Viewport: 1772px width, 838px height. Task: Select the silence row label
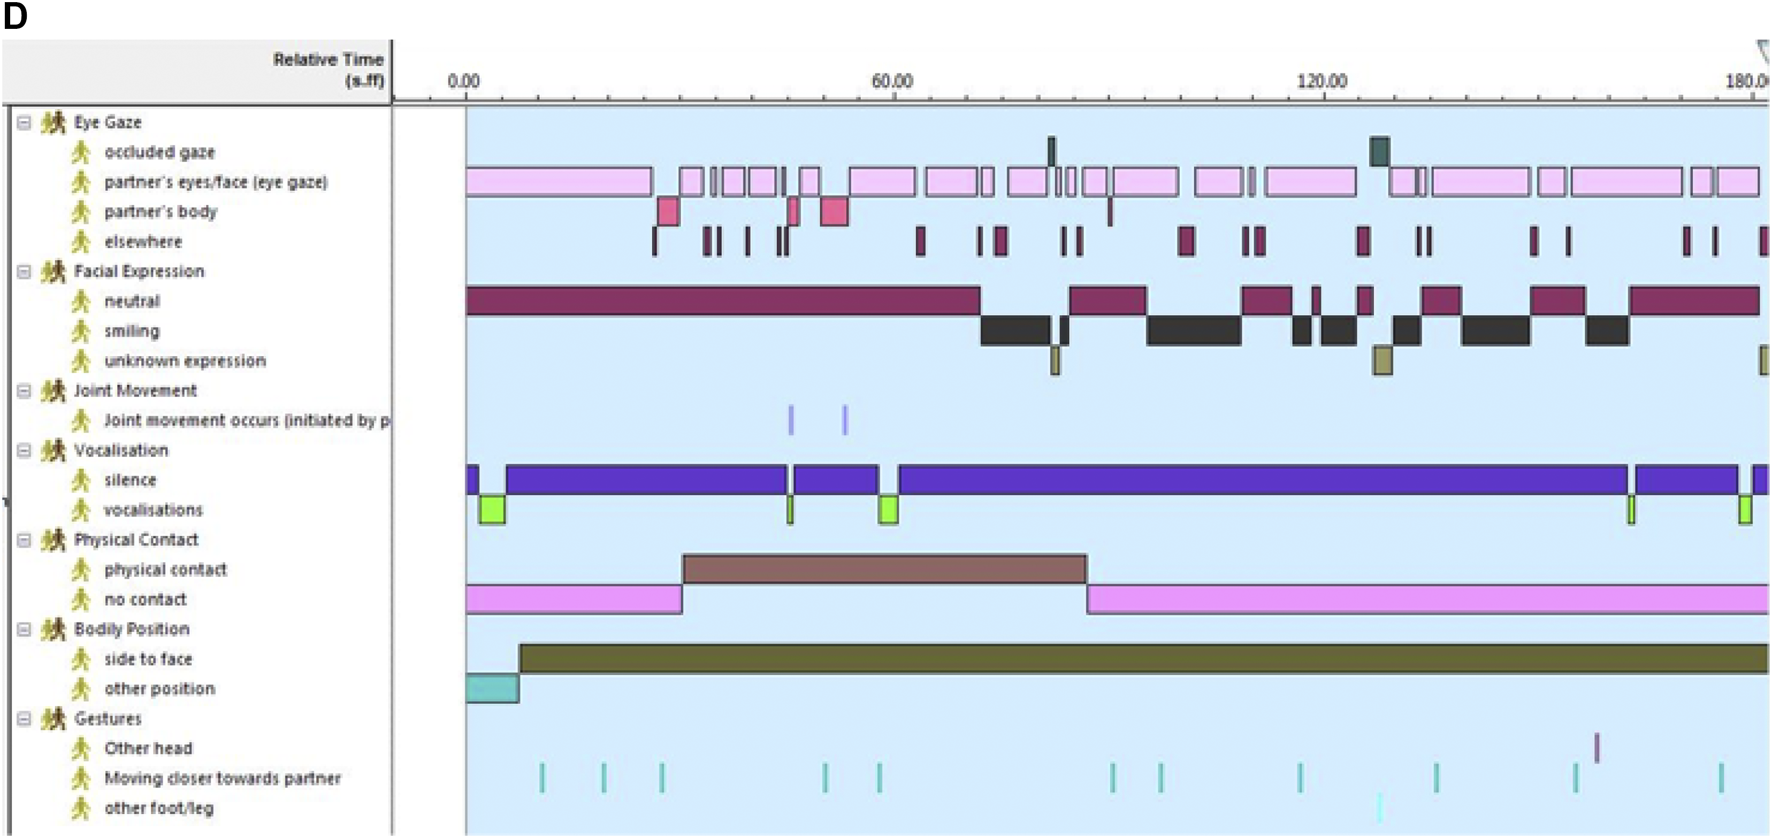[130, 480]
